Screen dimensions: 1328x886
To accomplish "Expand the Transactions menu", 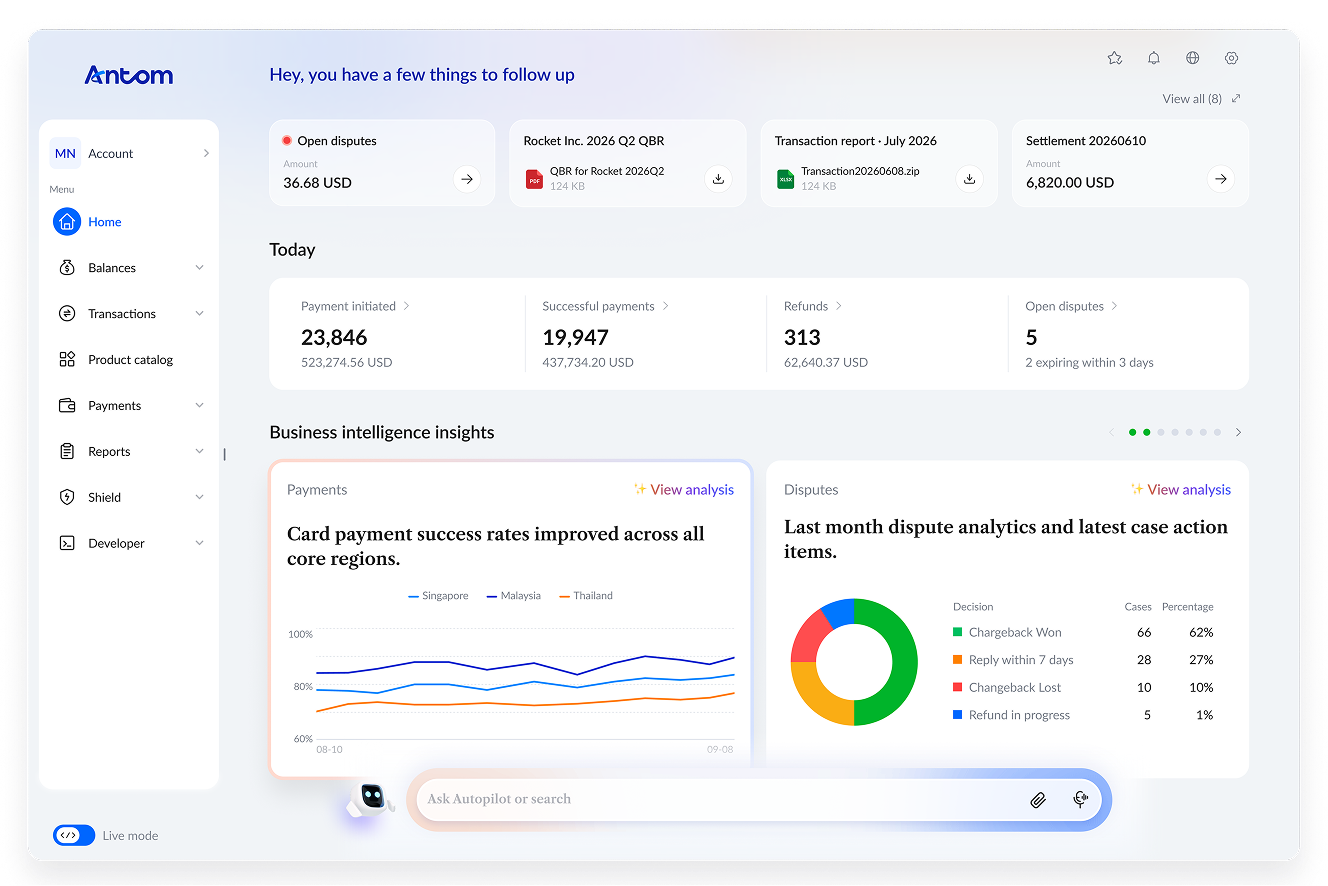I will [199, 314].
